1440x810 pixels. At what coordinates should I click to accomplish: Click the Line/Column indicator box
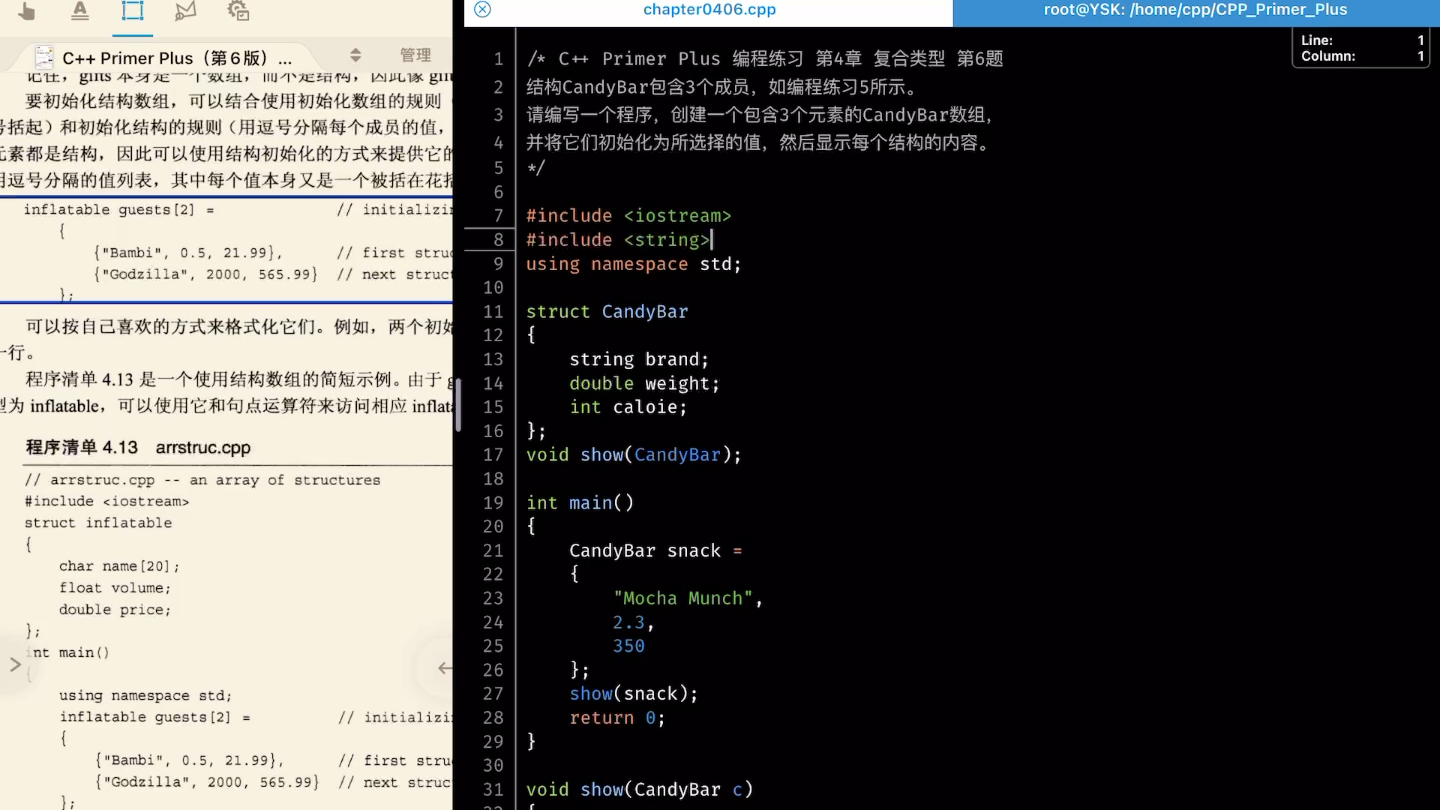click(x=1361, y=48)
